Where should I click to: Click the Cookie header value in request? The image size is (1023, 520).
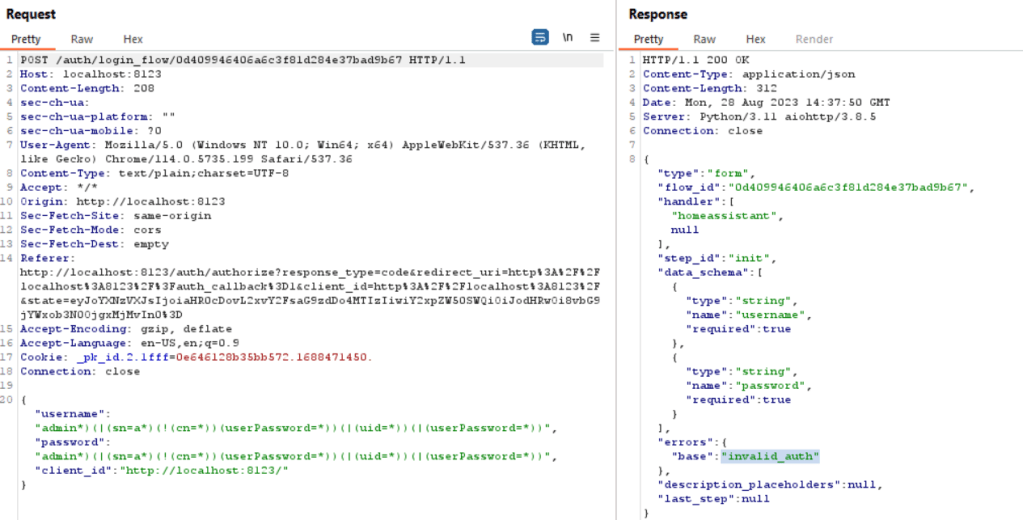[219, 356]
